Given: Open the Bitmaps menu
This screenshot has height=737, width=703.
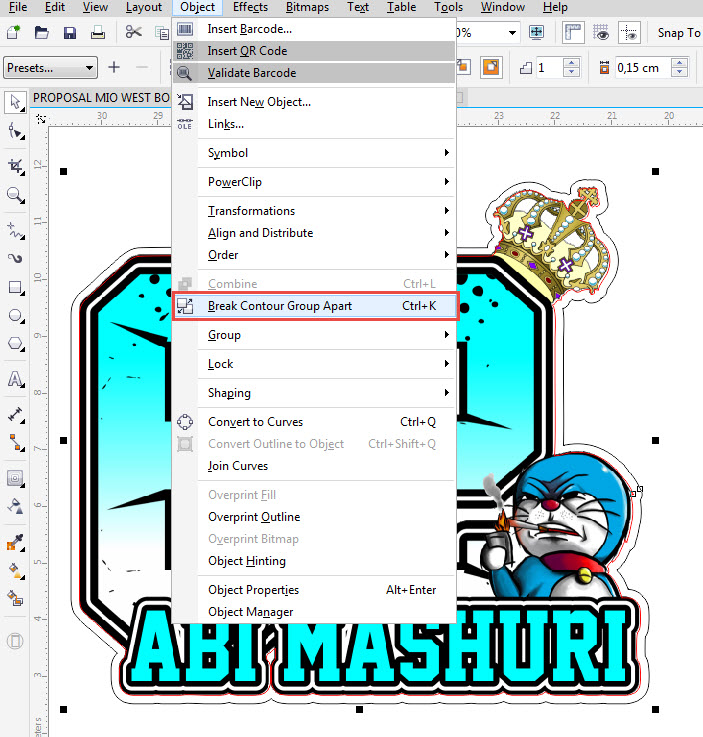Looking at the screenshot, I should 307,8.
